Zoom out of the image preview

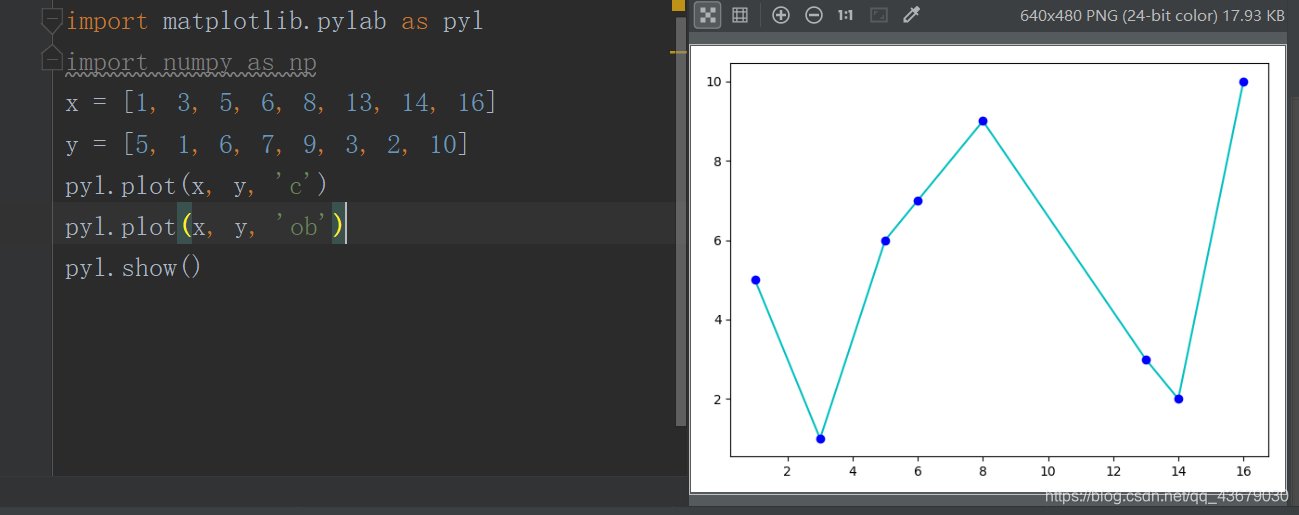click(x=814, y=15)
